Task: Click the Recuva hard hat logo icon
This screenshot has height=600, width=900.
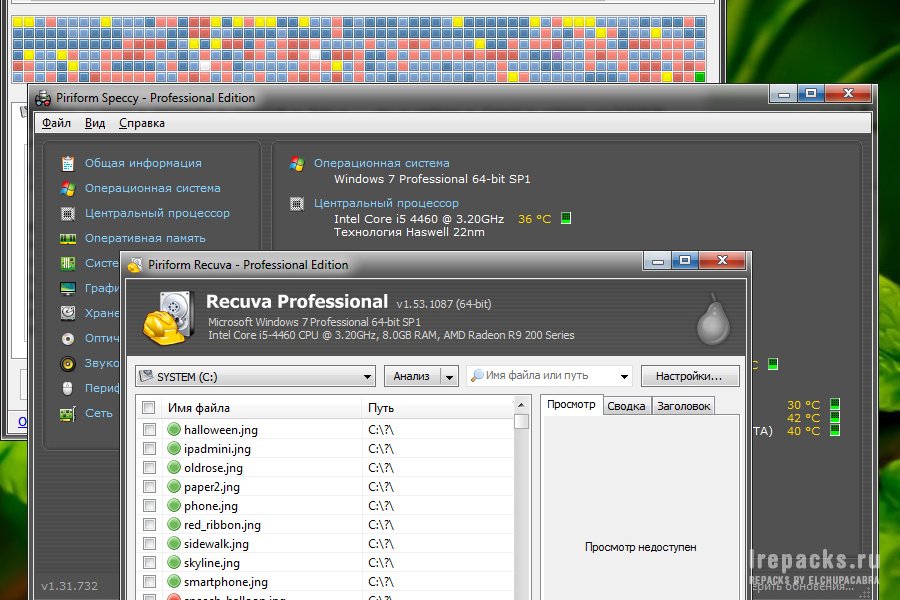Action: (x=169, y=319)
